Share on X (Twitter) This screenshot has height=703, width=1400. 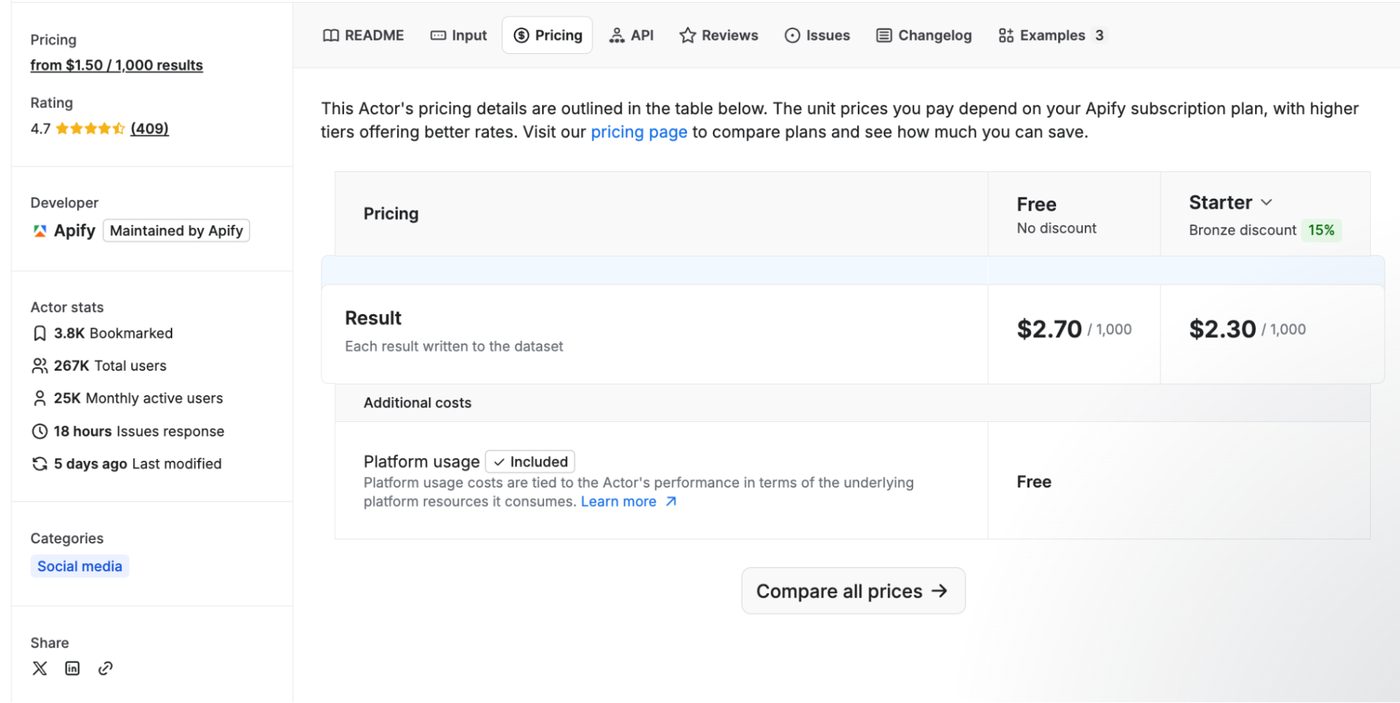point(40,668)
